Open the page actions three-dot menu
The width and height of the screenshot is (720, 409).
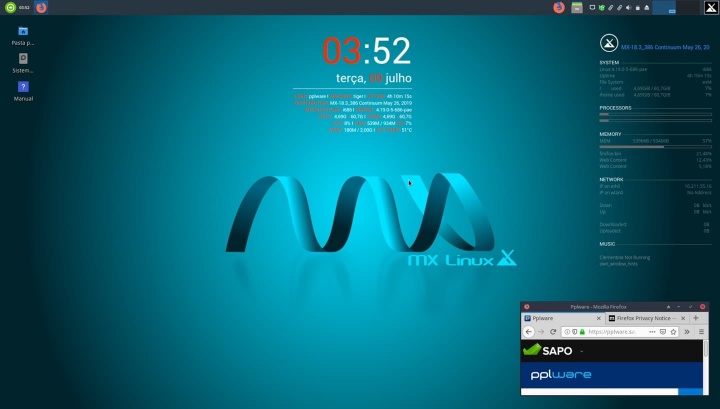(652, 331)
